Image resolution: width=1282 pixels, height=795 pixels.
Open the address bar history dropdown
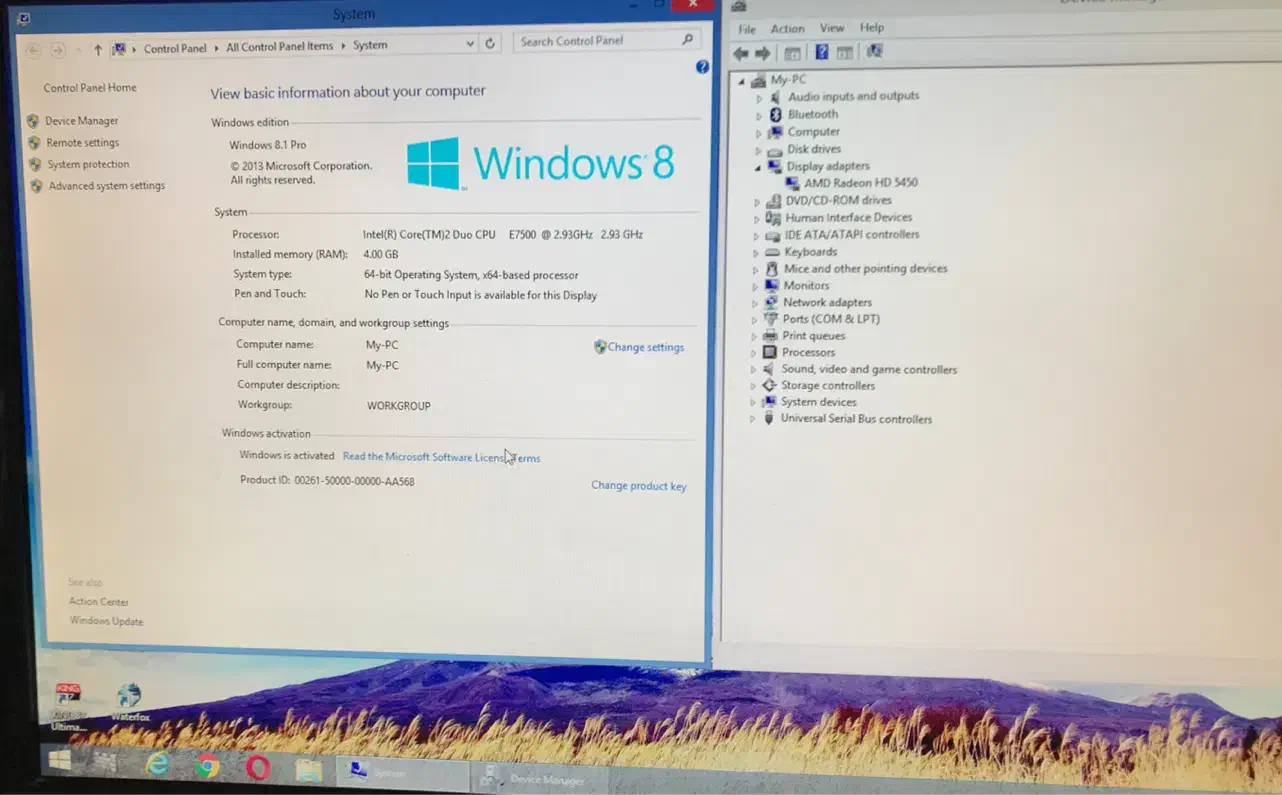coord(470,44)
